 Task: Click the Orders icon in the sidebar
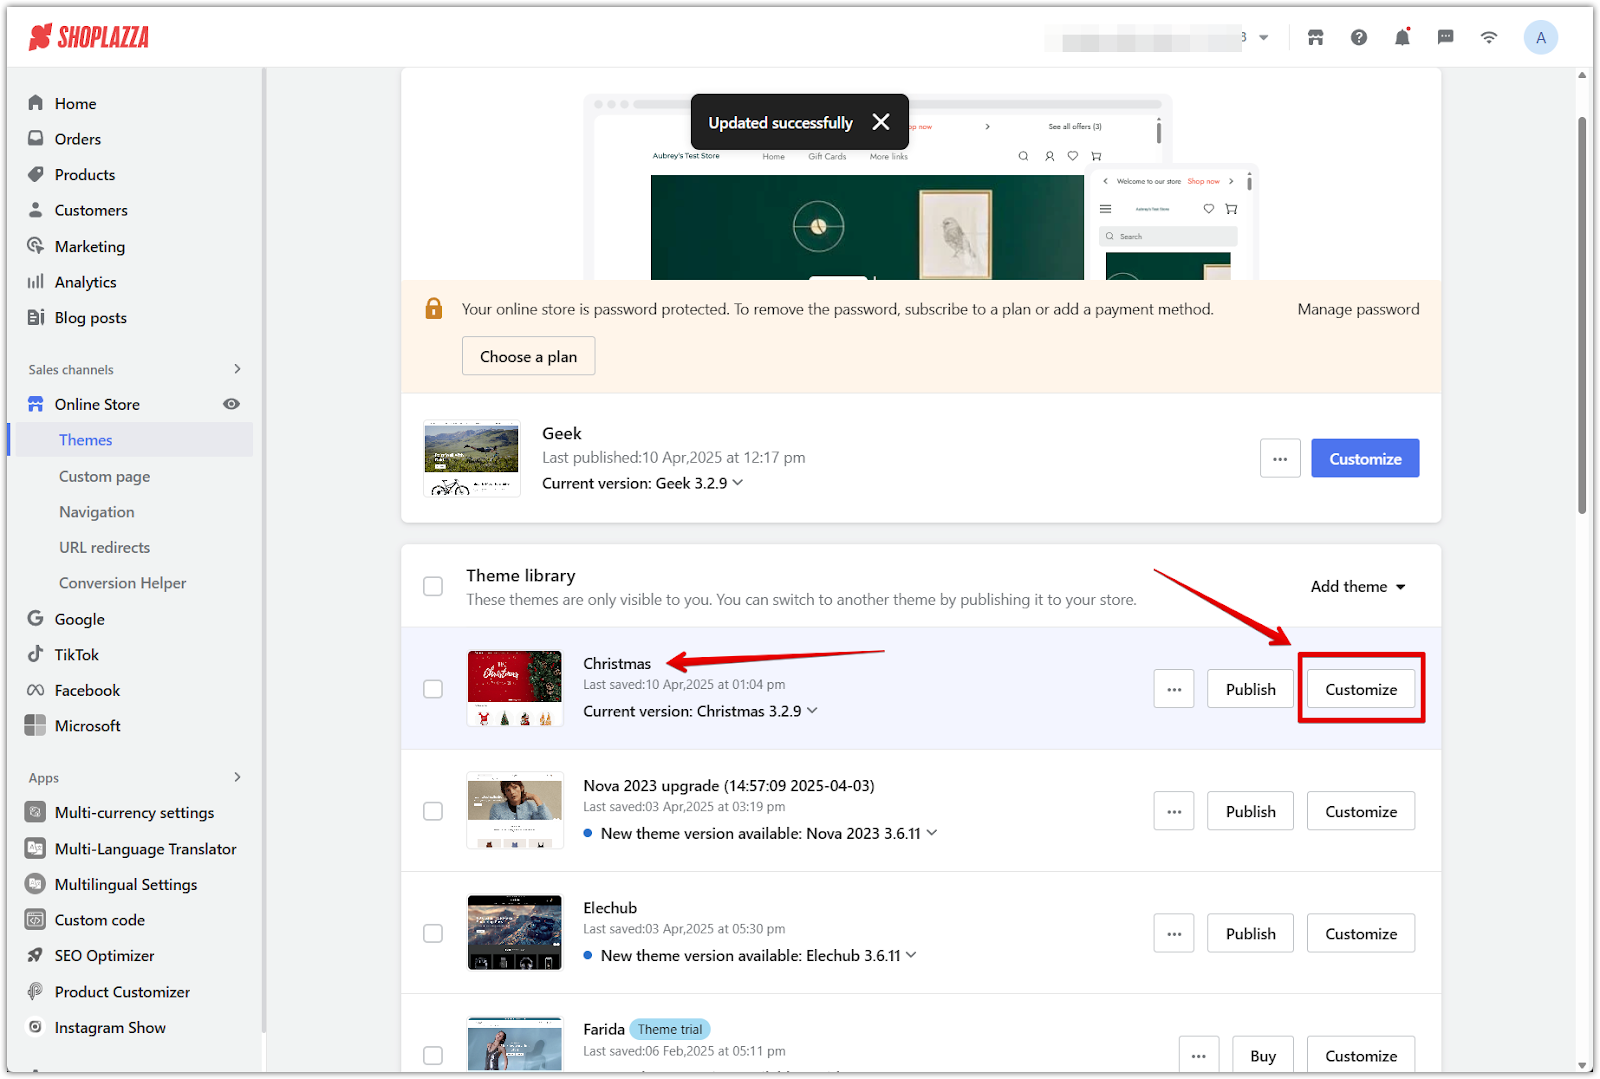[x=36, y=139]
